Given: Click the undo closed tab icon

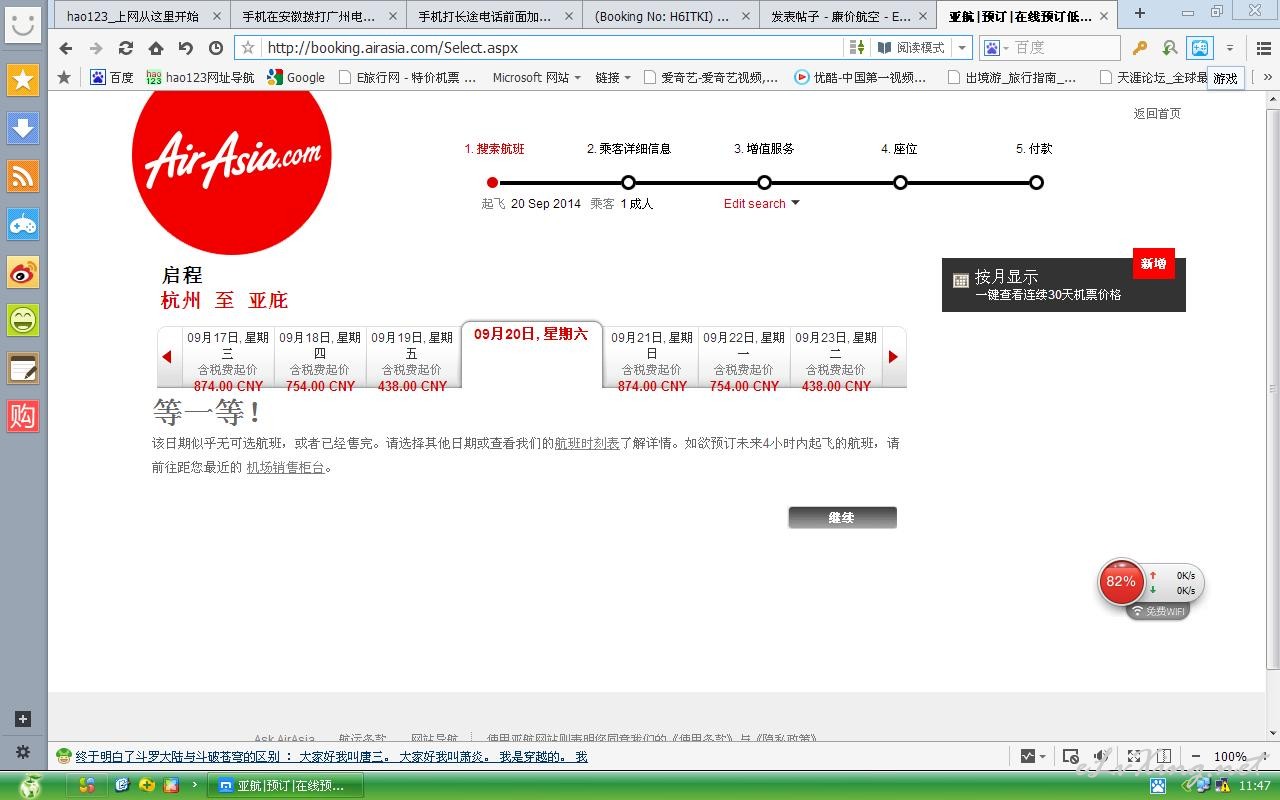Looking at the screenshot, I should tap(186, 48).
